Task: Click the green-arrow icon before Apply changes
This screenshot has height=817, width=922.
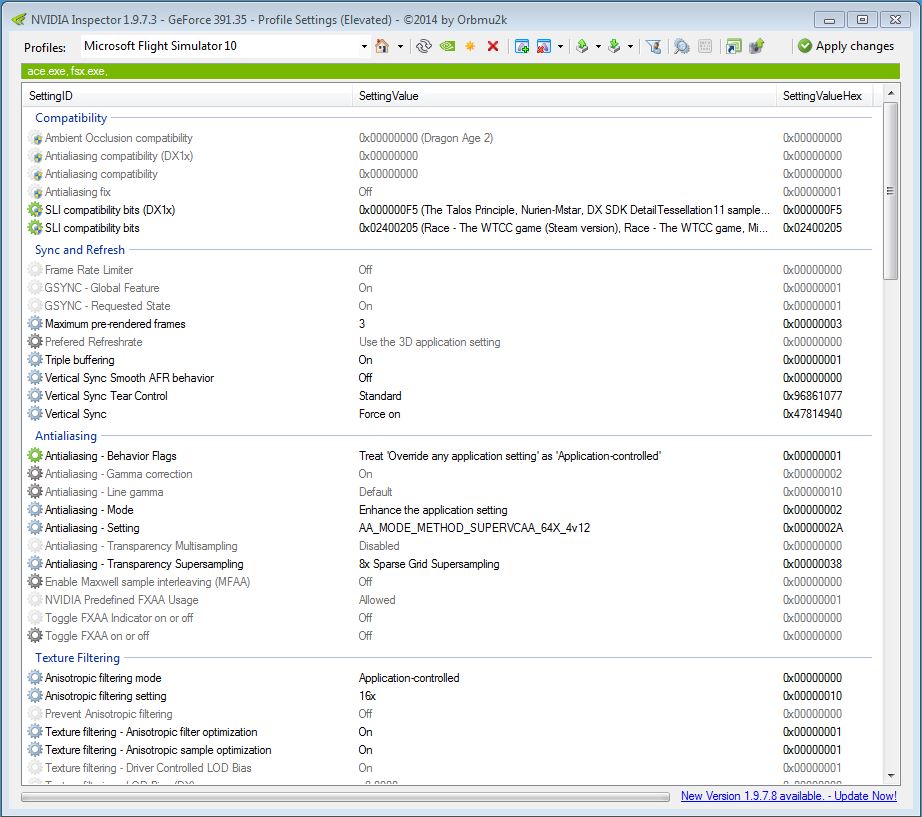Action: click(x=757, y=46)
